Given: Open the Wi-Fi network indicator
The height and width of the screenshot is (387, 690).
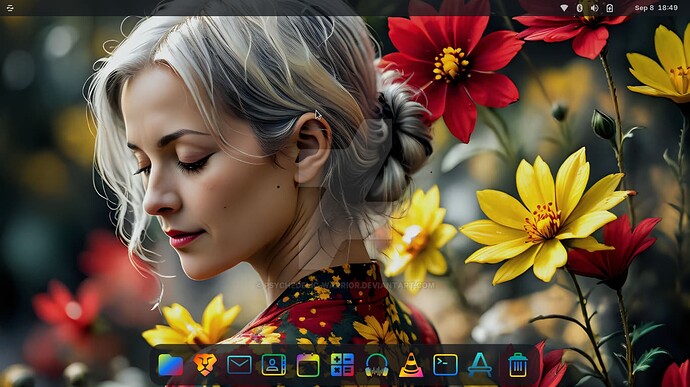Looking at the screenshot, I should (x=564, y=8).
